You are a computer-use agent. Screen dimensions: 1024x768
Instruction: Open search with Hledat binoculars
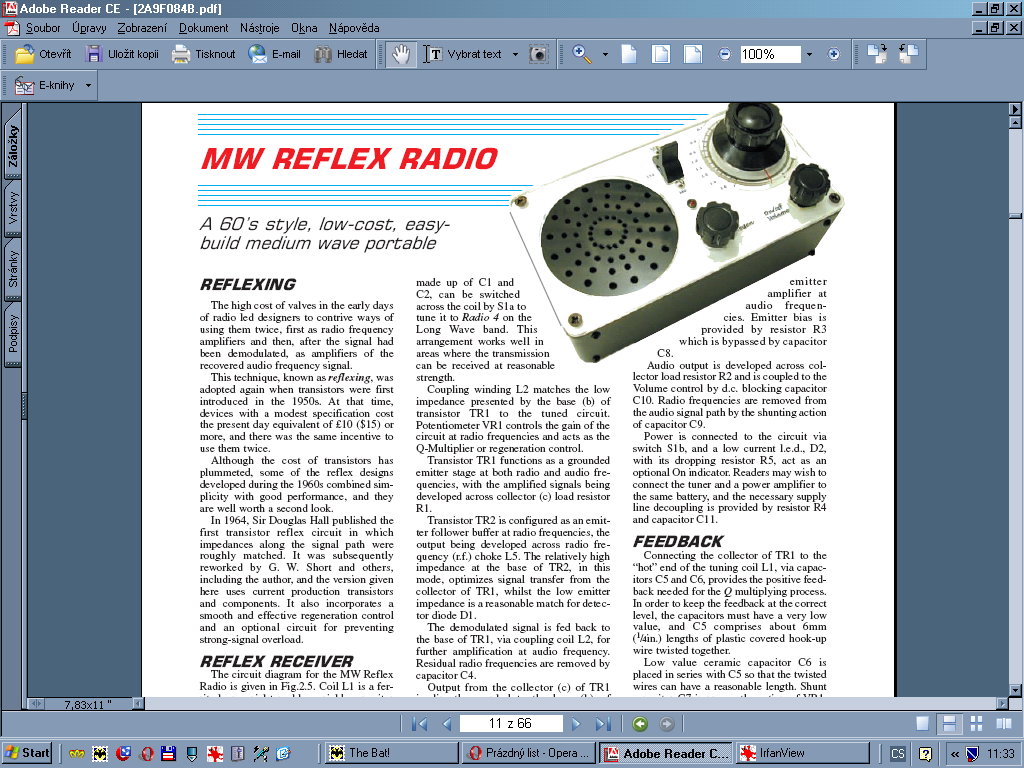341,54
